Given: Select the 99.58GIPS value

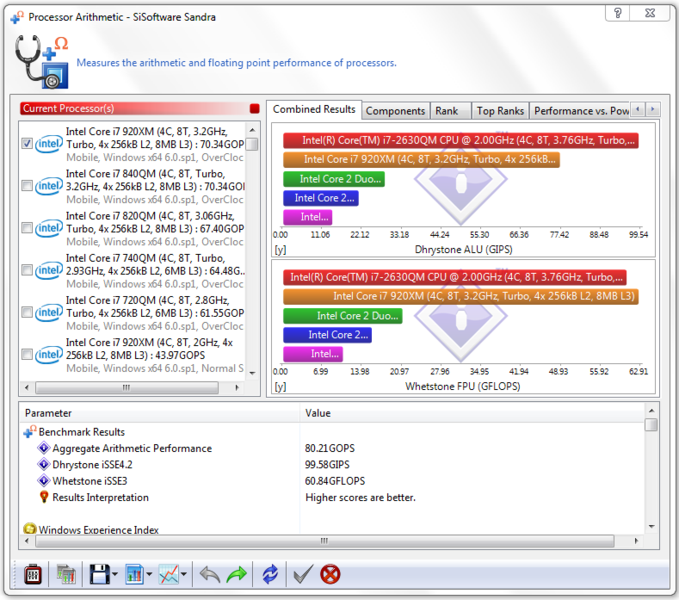Looking at the screenshot, I should coord(327,465).
